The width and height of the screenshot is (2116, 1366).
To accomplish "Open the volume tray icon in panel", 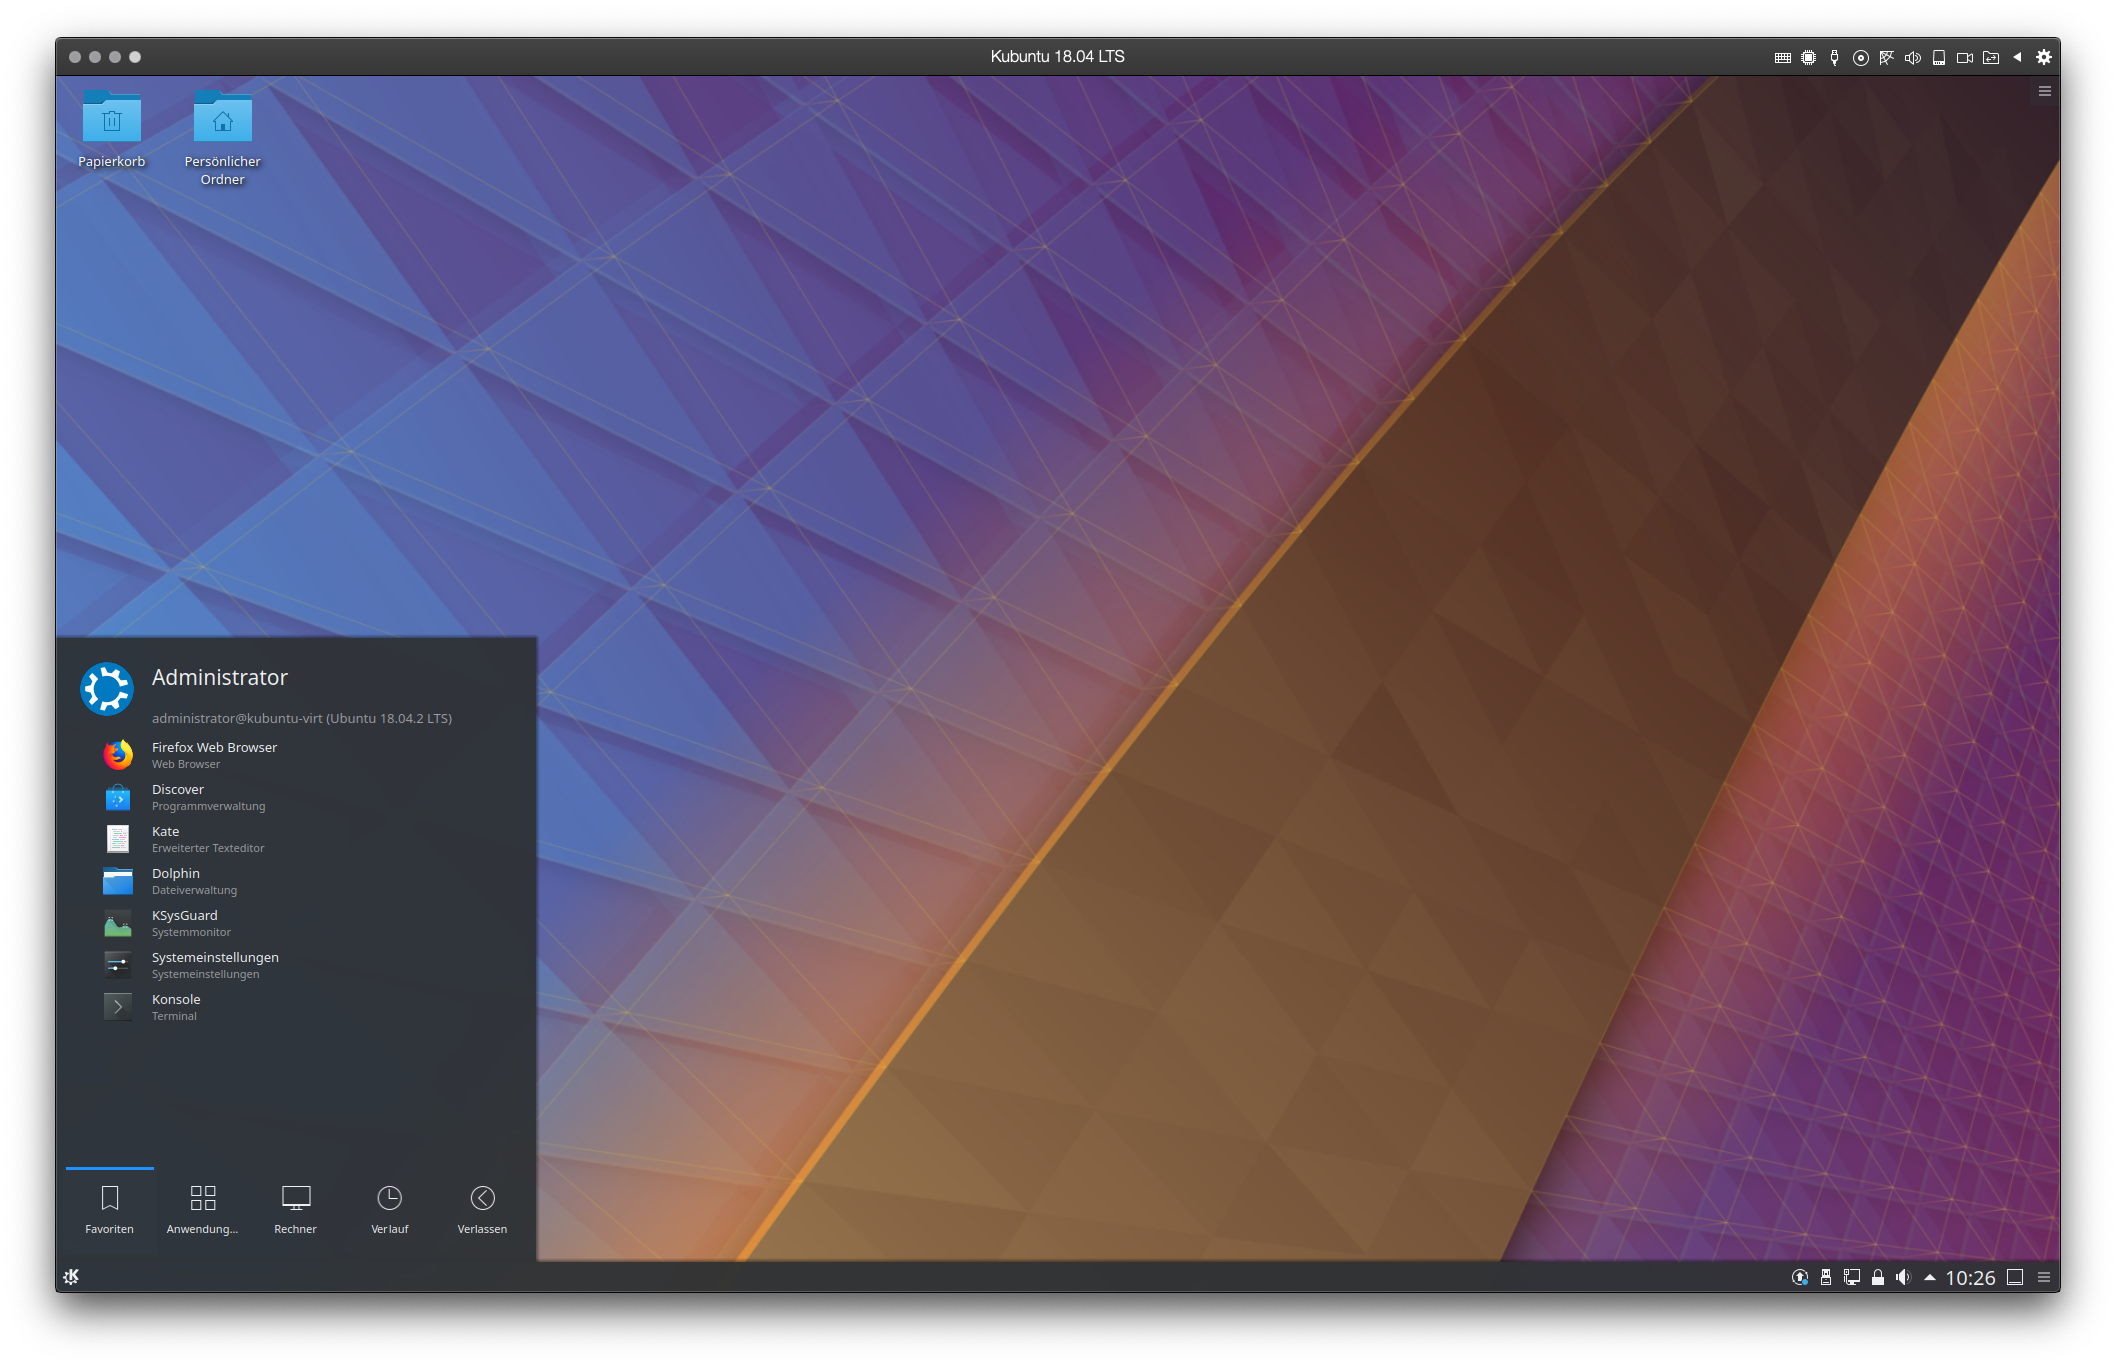I will [1903, 1277].
